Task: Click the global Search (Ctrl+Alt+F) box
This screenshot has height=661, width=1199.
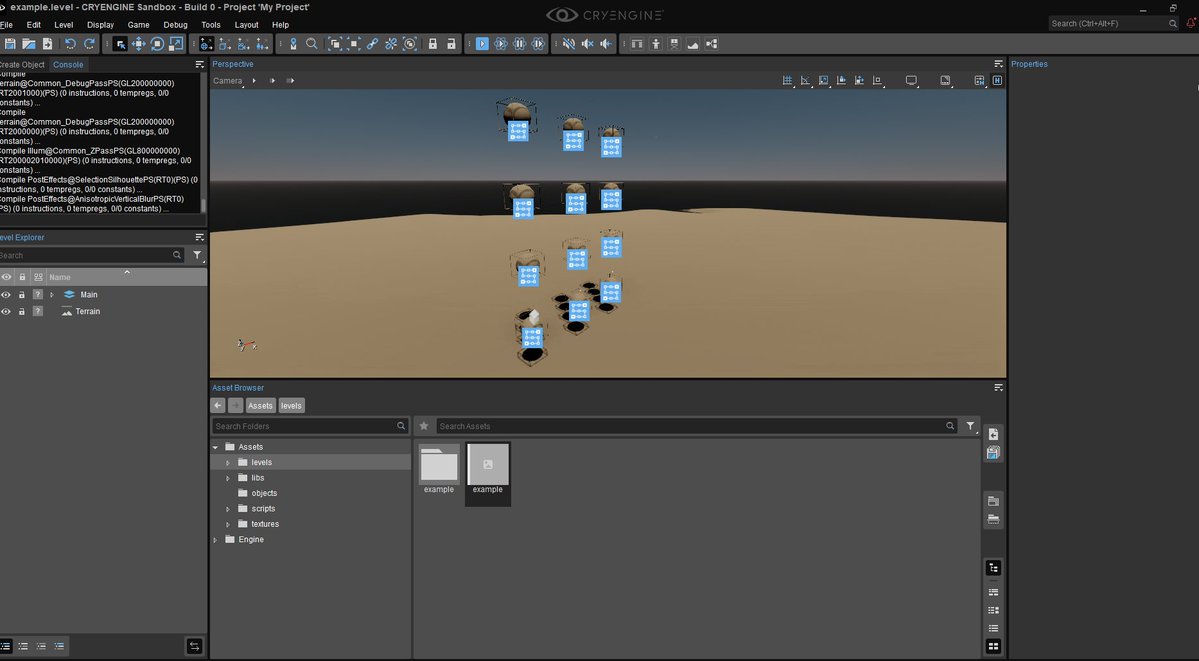Action: pos(1113,24)
